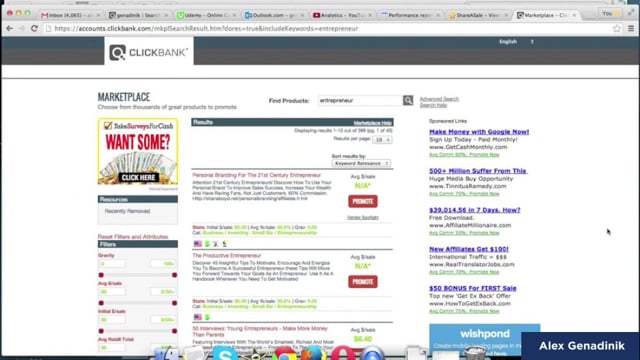Open the English language dropdown
This screenshot has height=360, width=640.
pos(516,42)
